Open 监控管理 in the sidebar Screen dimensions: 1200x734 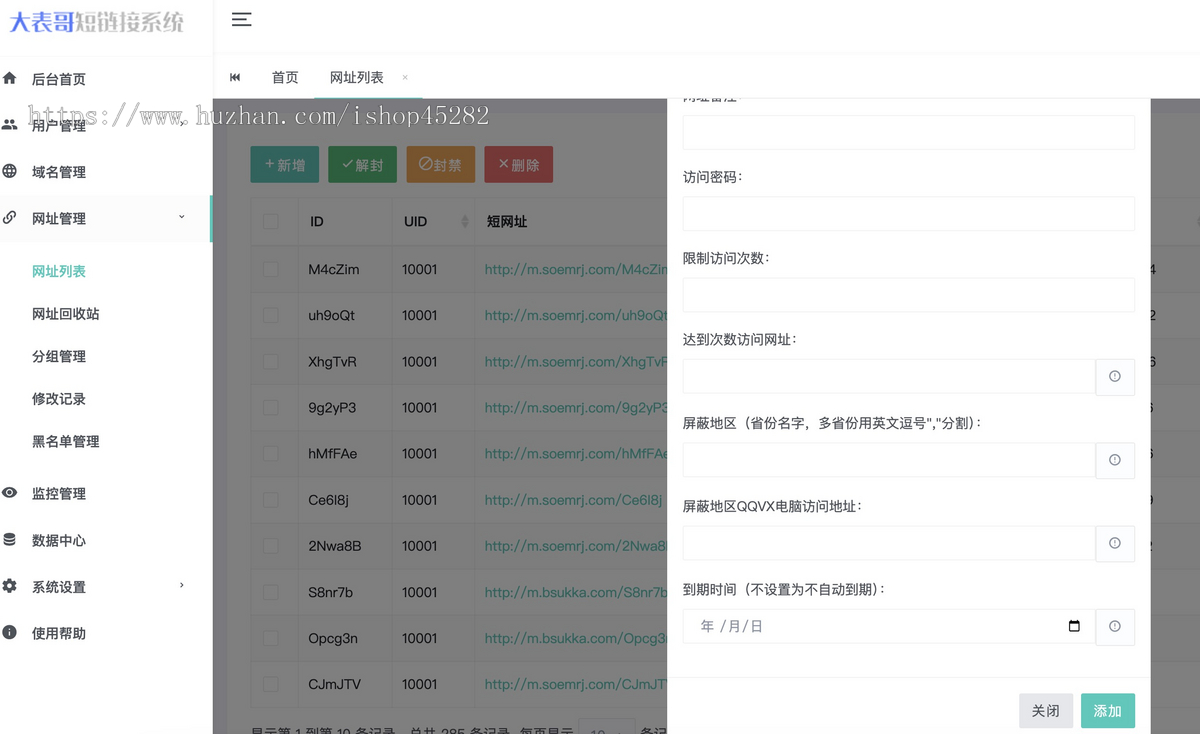(x=58, y=494)
